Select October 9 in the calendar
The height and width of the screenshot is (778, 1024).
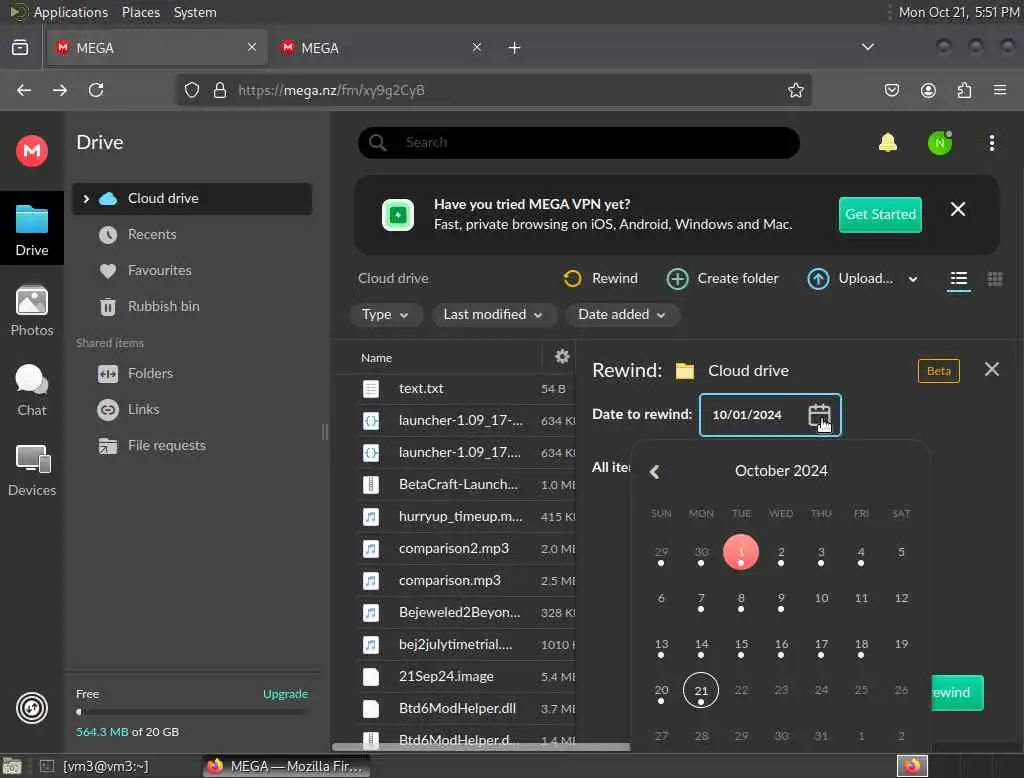[x=781, y=599]
